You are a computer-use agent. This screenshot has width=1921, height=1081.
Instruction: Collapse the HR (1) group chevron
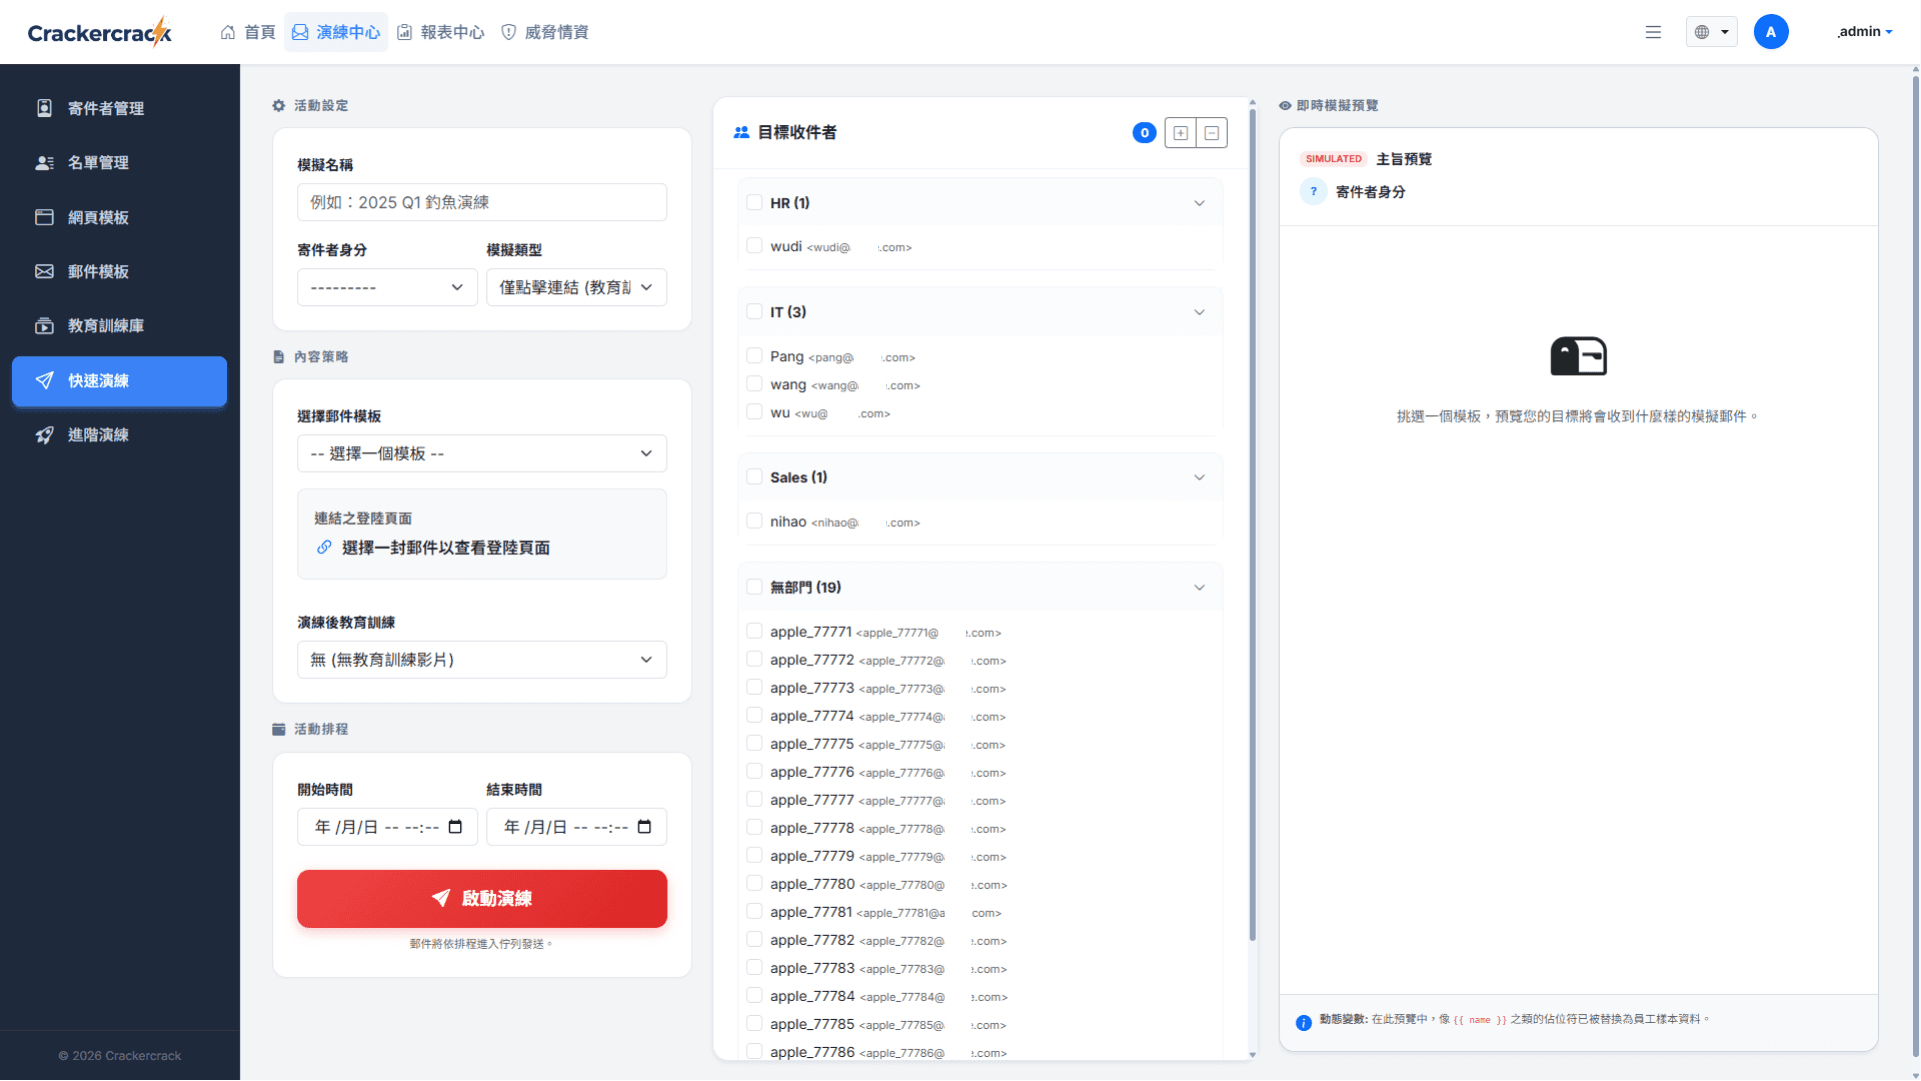(x=1199, y=203)
